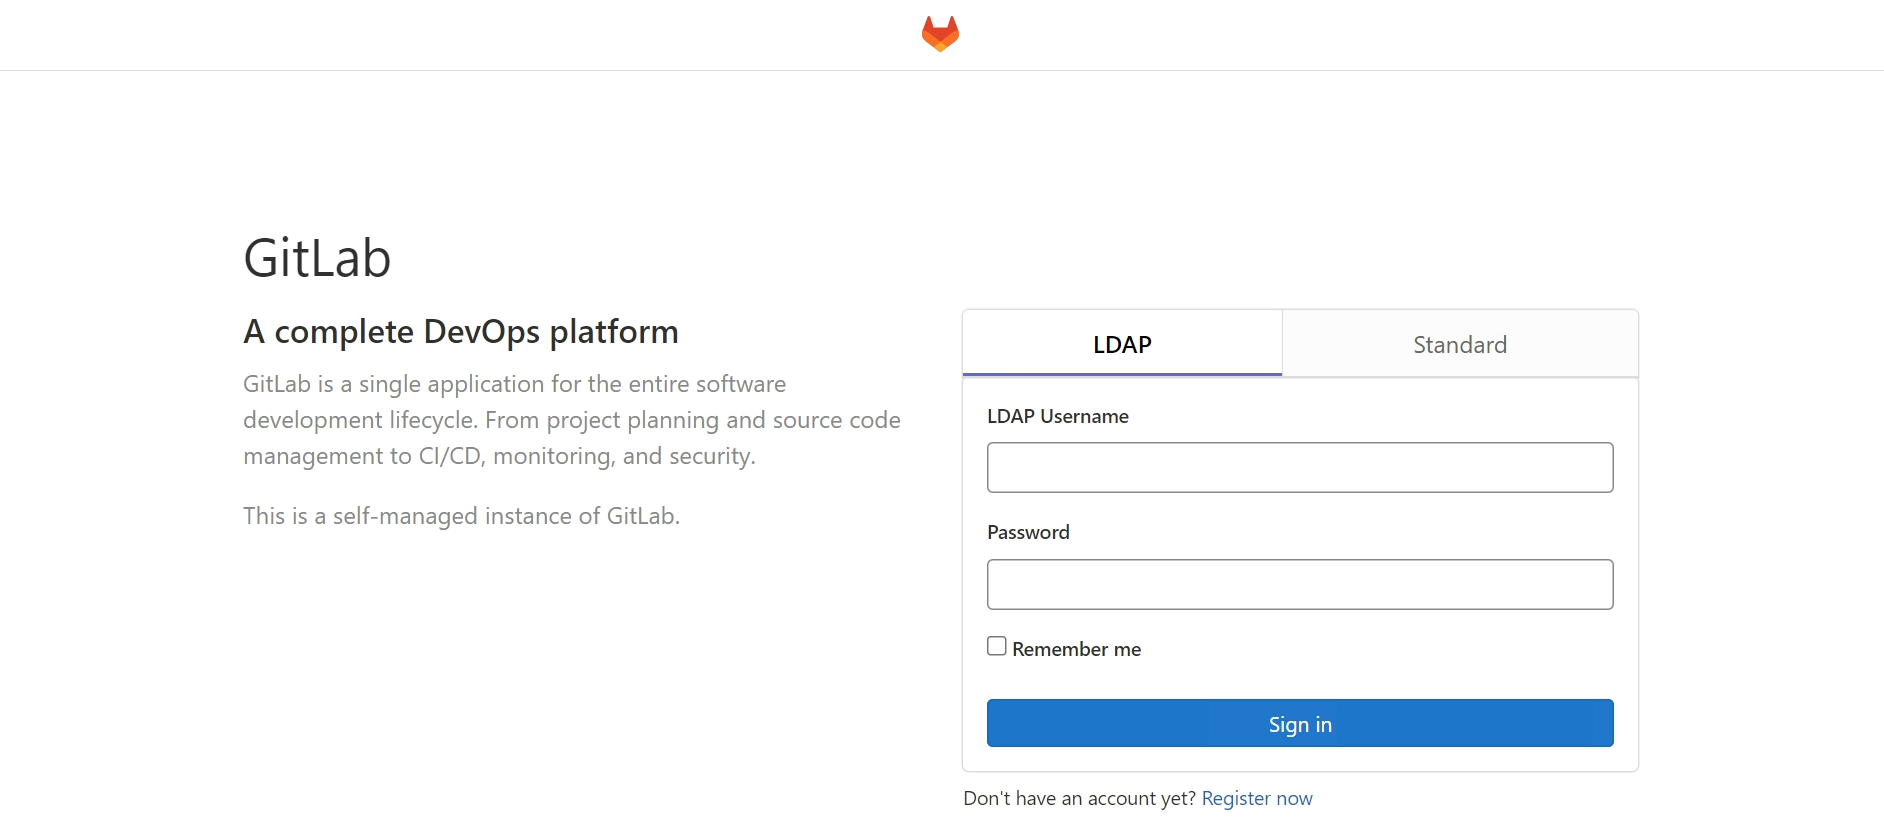This screenshot has width=1884, height=820.
Task: Click the A complete DevOps platform subheading
Action: tap(461, 331)
